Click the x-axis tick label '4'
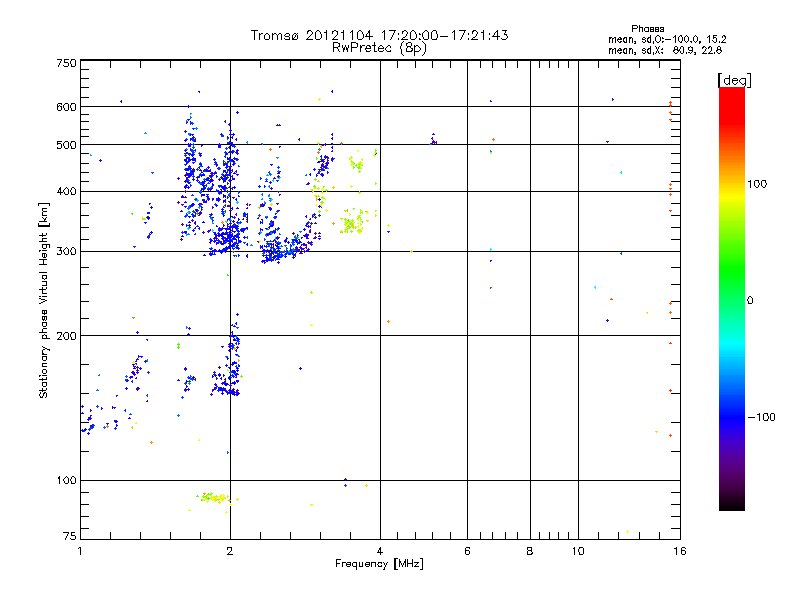The image size is (800, 600). point(380,551)
